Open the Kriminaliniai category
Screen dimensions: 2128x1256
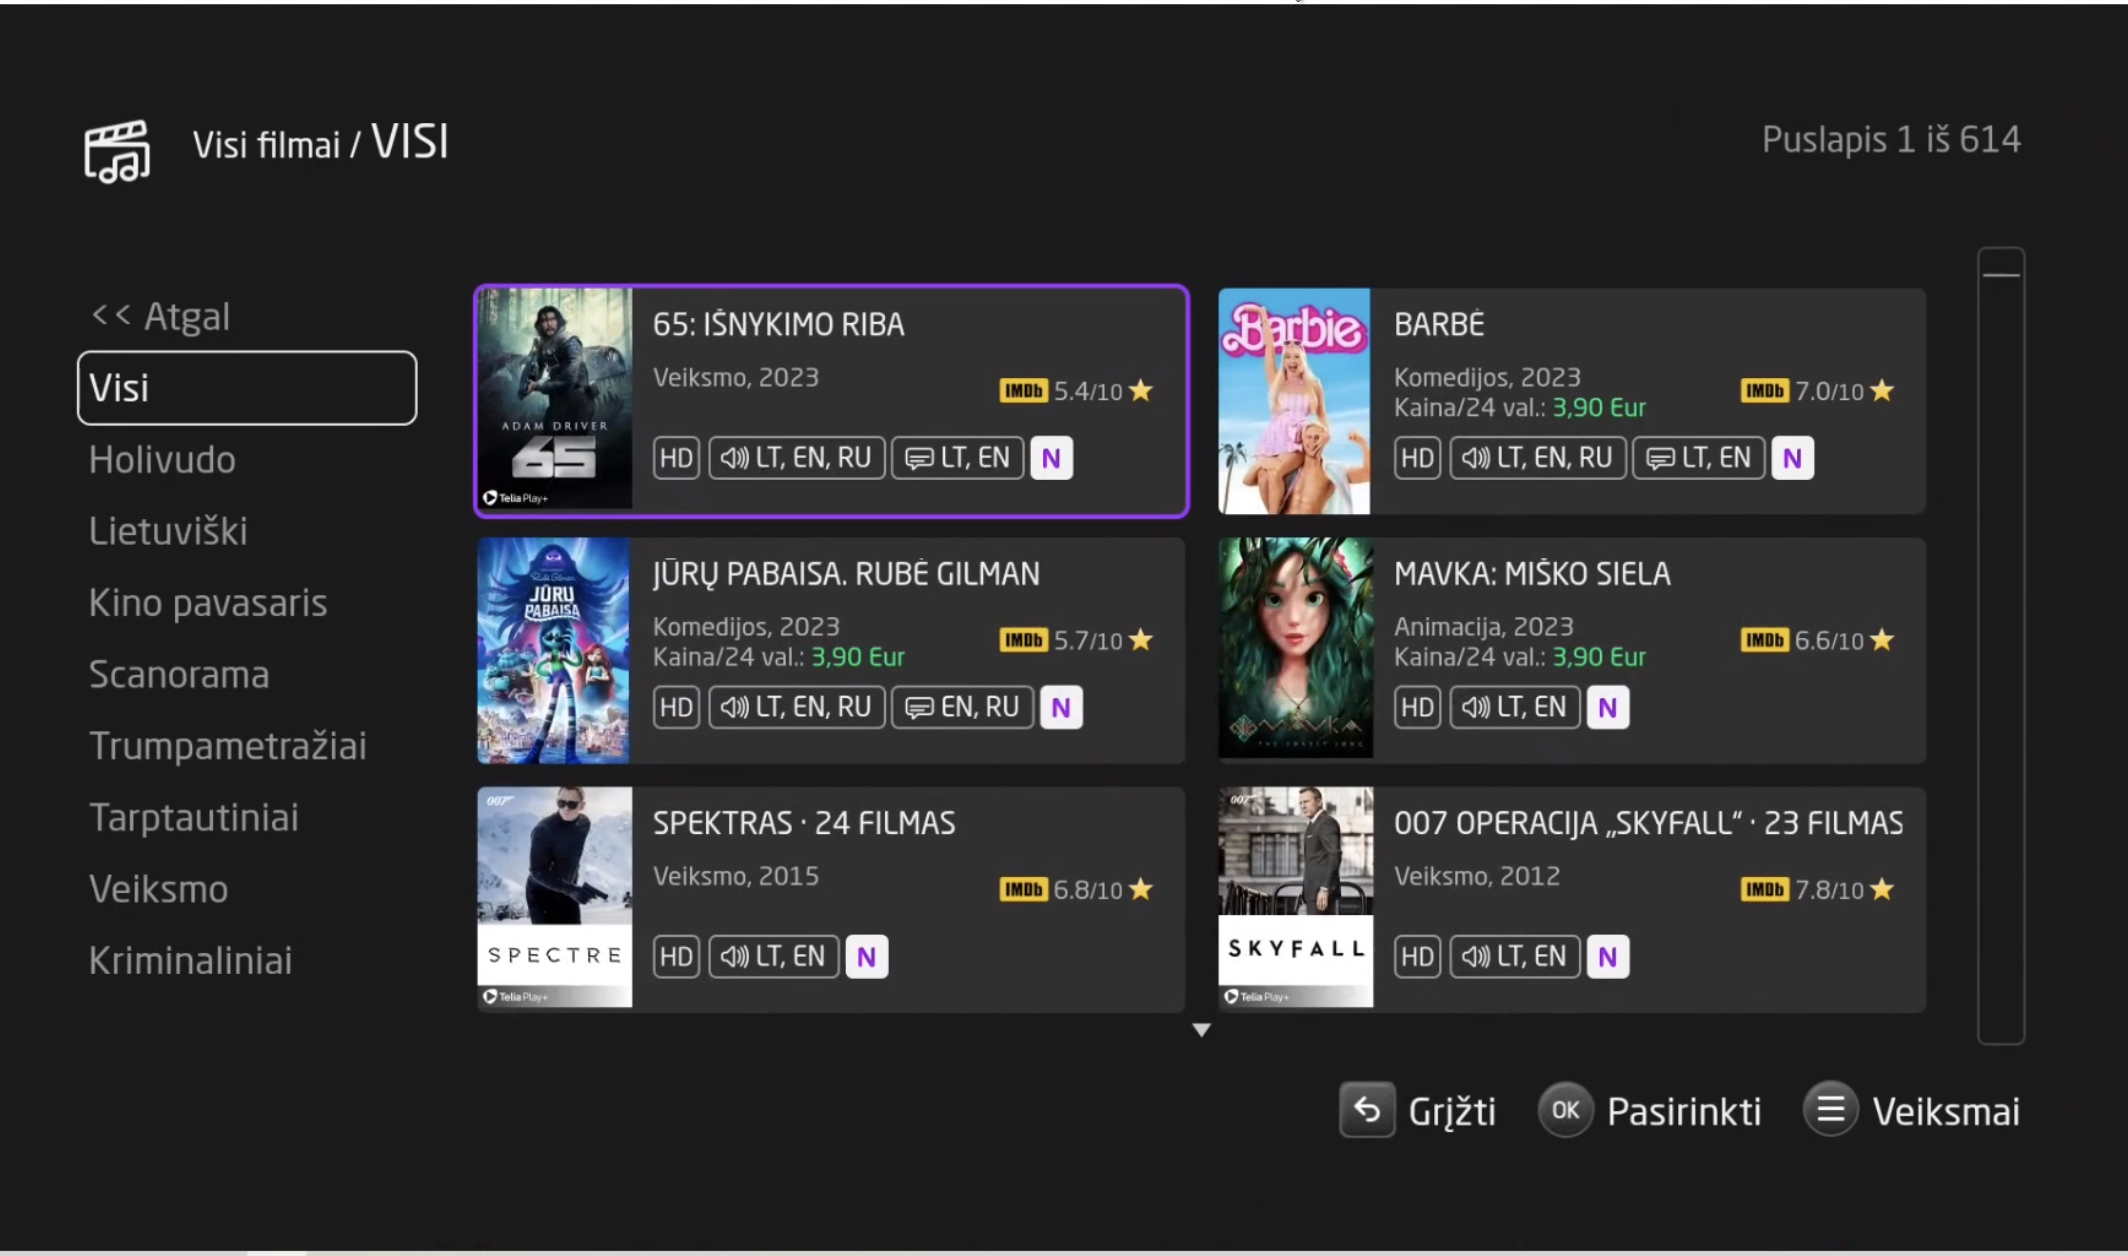(190, 961)
